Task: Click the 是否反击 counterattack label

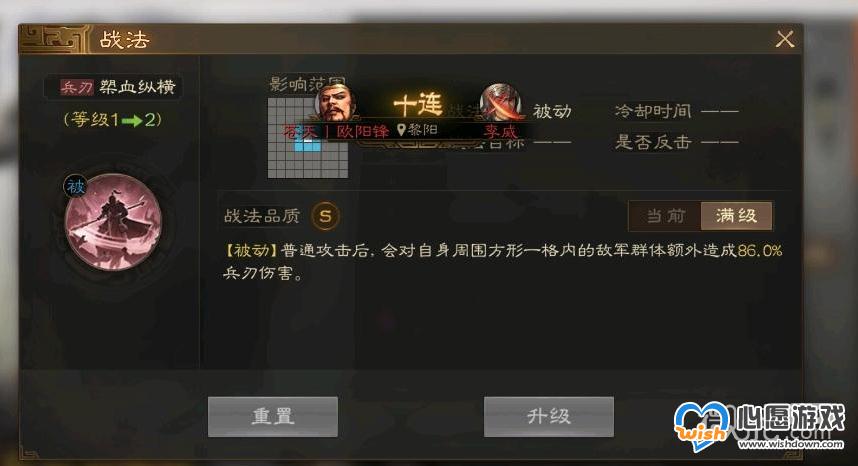Action: [x=653, y=142]
